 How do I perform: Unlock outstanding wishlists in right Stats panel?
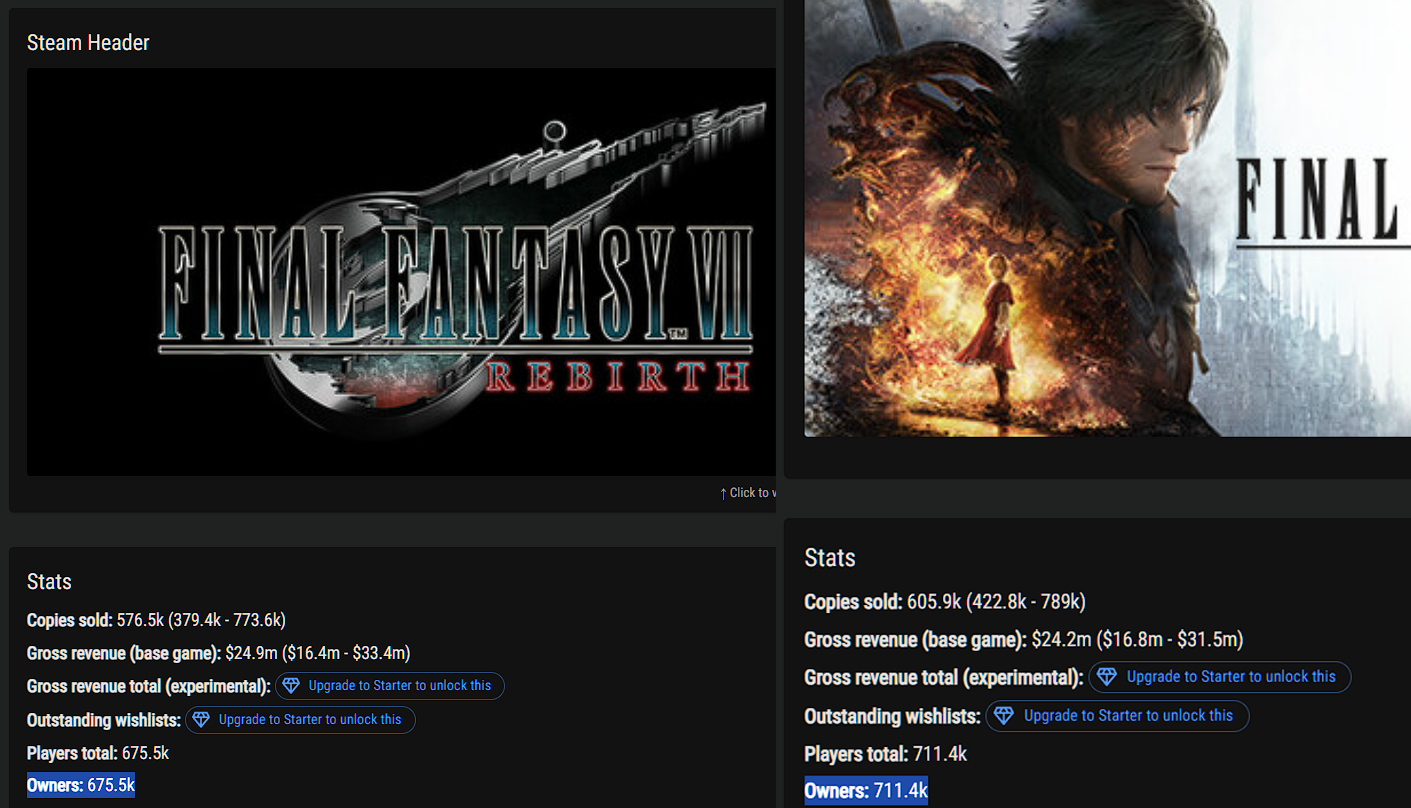(x=1117, y=716)
